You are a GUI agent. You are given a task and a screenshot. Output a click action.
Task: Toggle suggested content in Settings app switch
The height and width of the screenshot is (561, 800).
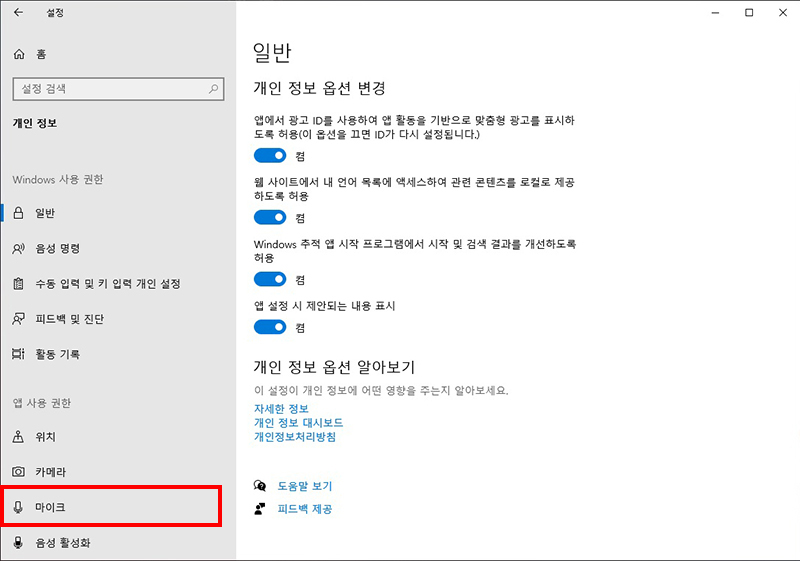click(x=270, y=327)
